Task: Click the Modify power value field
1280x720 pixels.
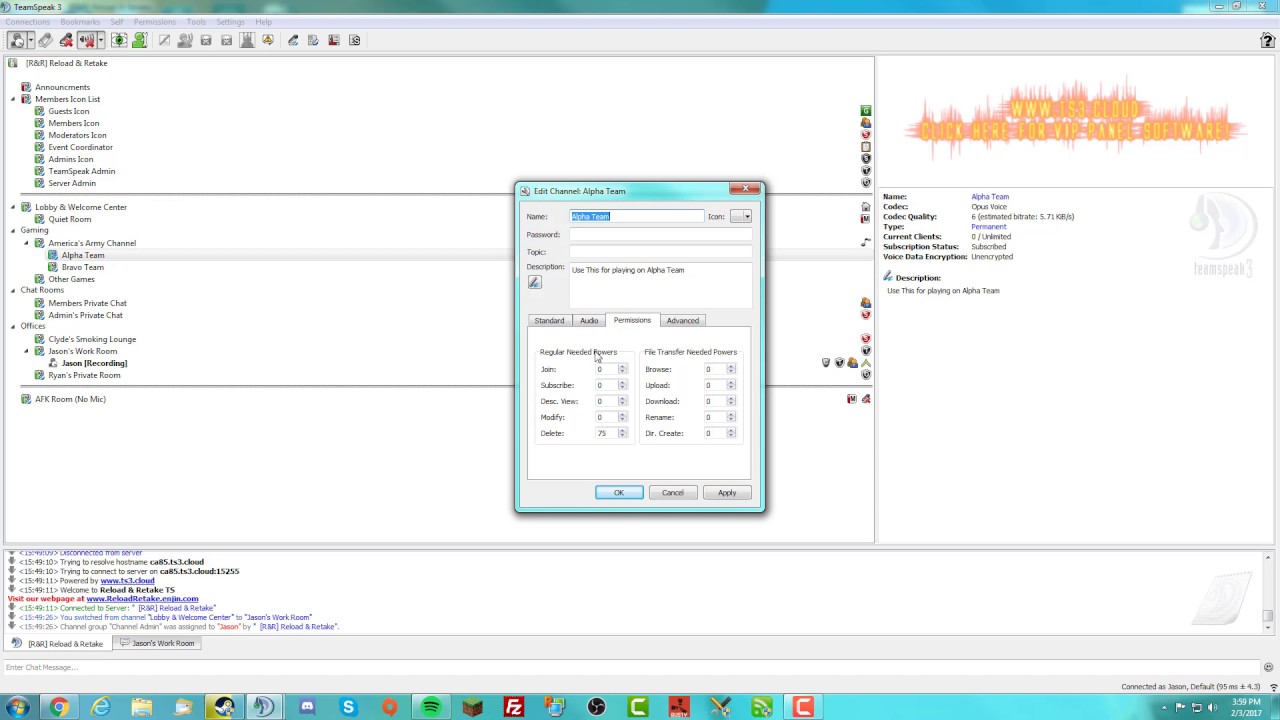Action: [605, 417]
